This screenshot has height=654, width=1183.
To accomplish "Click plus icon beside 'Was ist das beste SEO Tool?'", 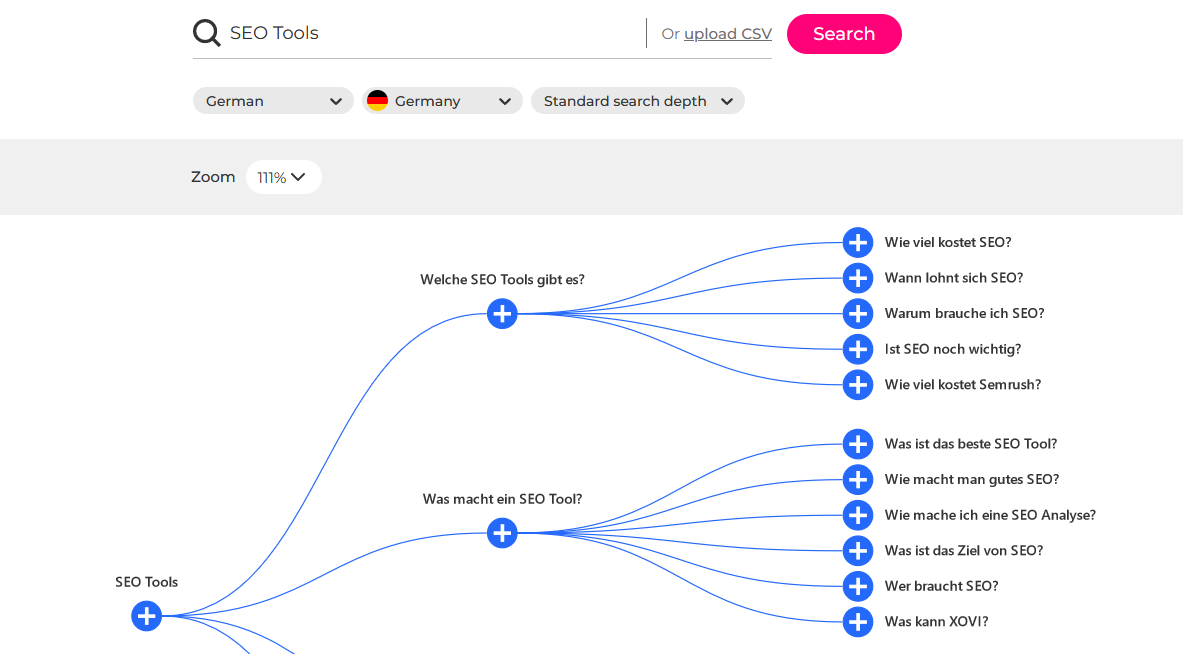I will (x=858, y=444).
